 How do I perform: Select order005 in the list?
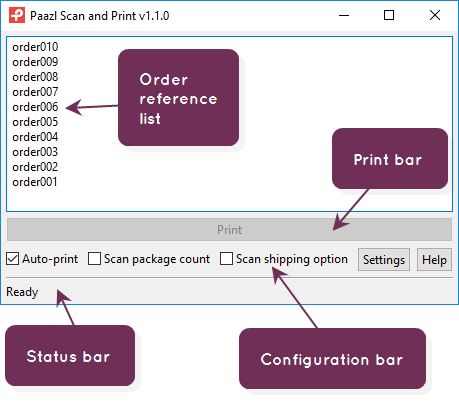click(35, 122)
